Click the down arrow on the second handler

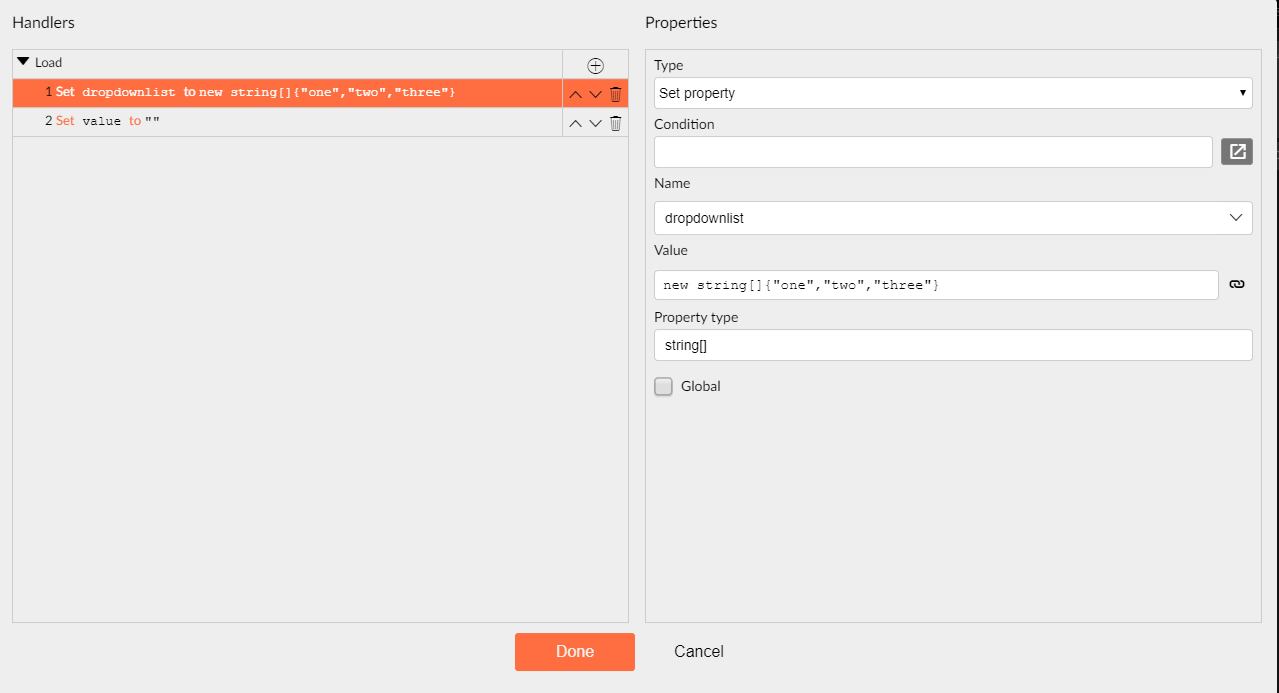595,123
